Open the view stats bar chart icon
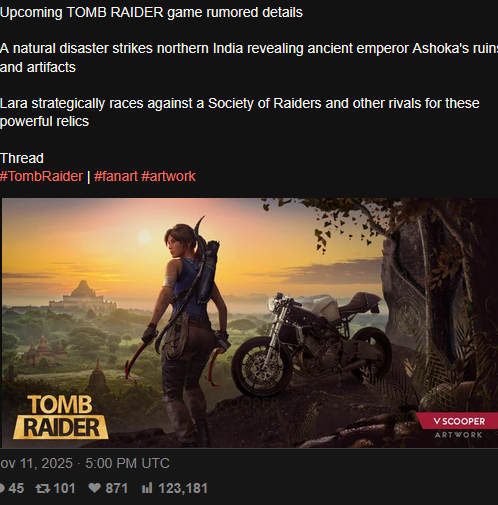Viewport: 498px width, 505px height. click(x=147, y=488)
